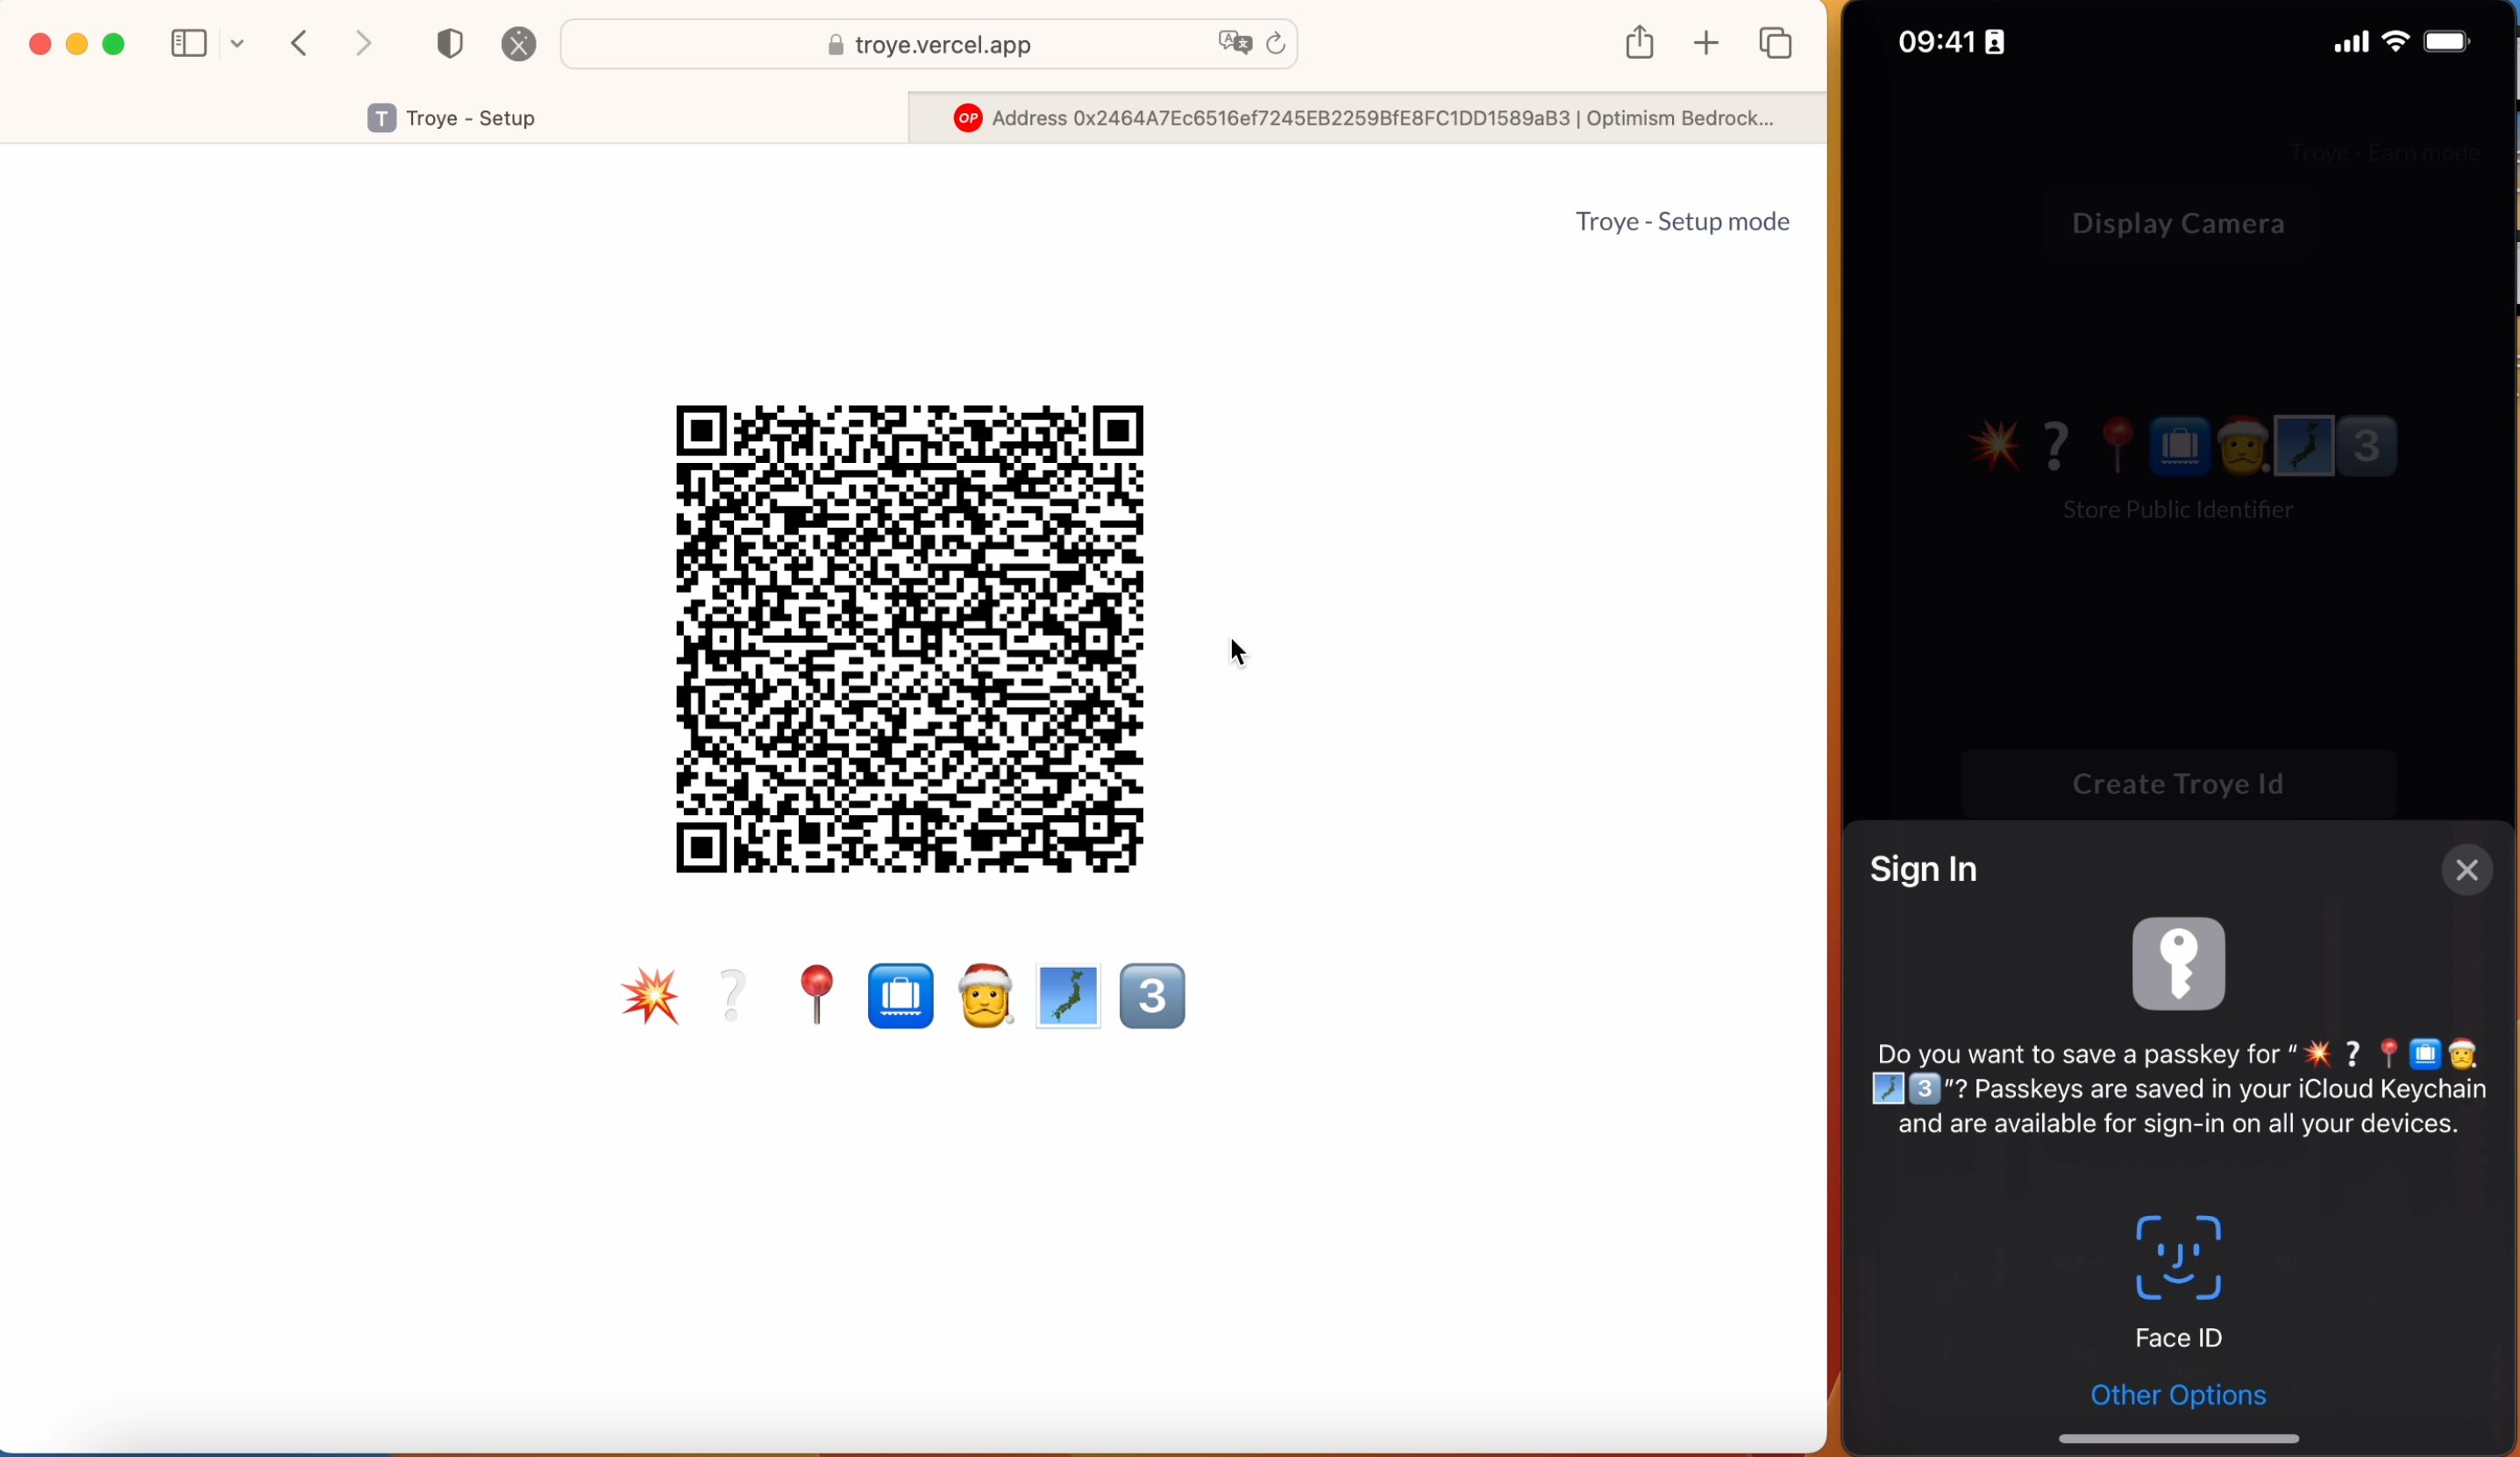The image size is (2520, 1457).
Task: Show the tab overview
Action: pyautogui.click(x=1776, y=43)
